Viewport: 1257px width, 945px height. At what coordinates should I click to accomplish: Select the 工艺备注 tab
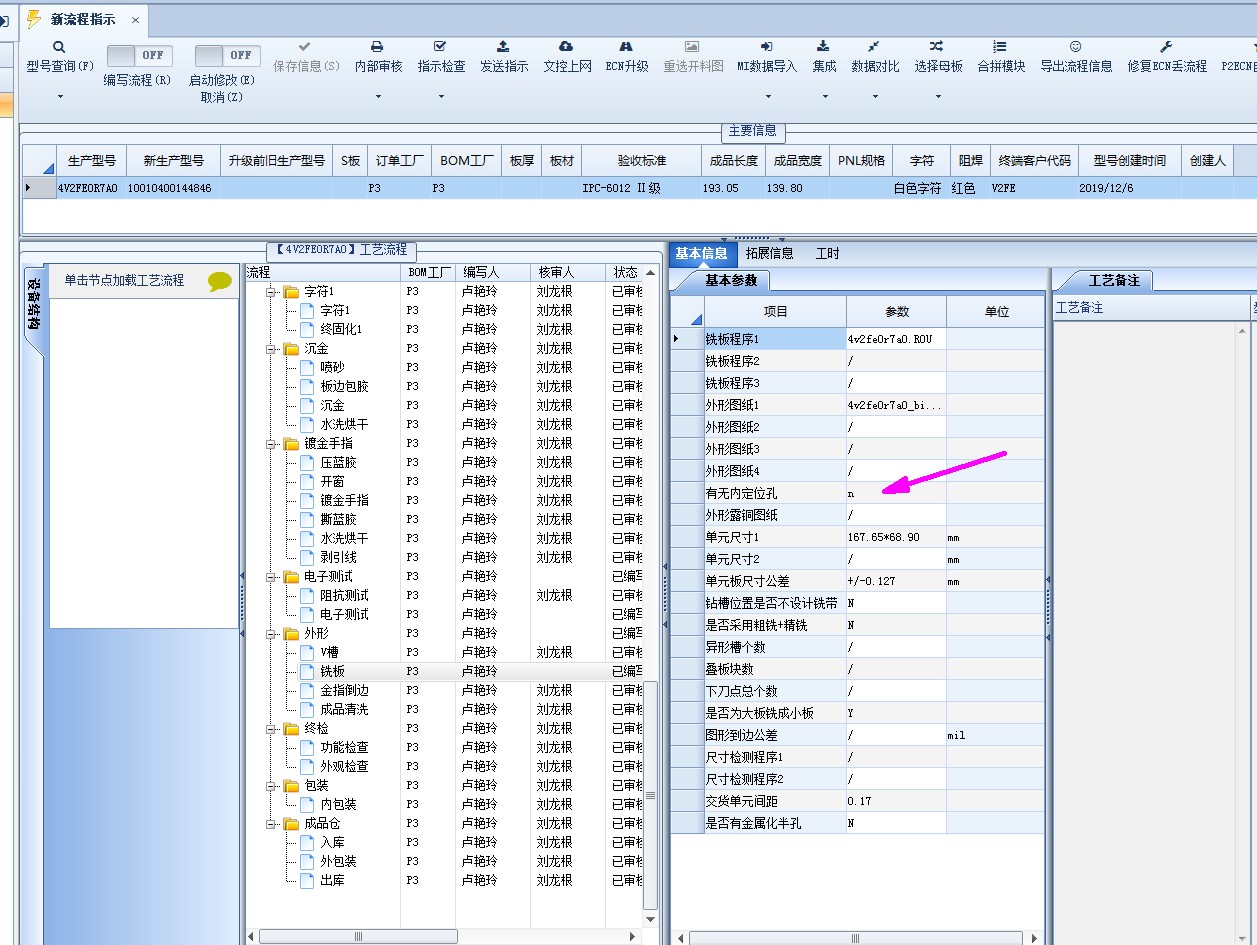(1113, 280)
